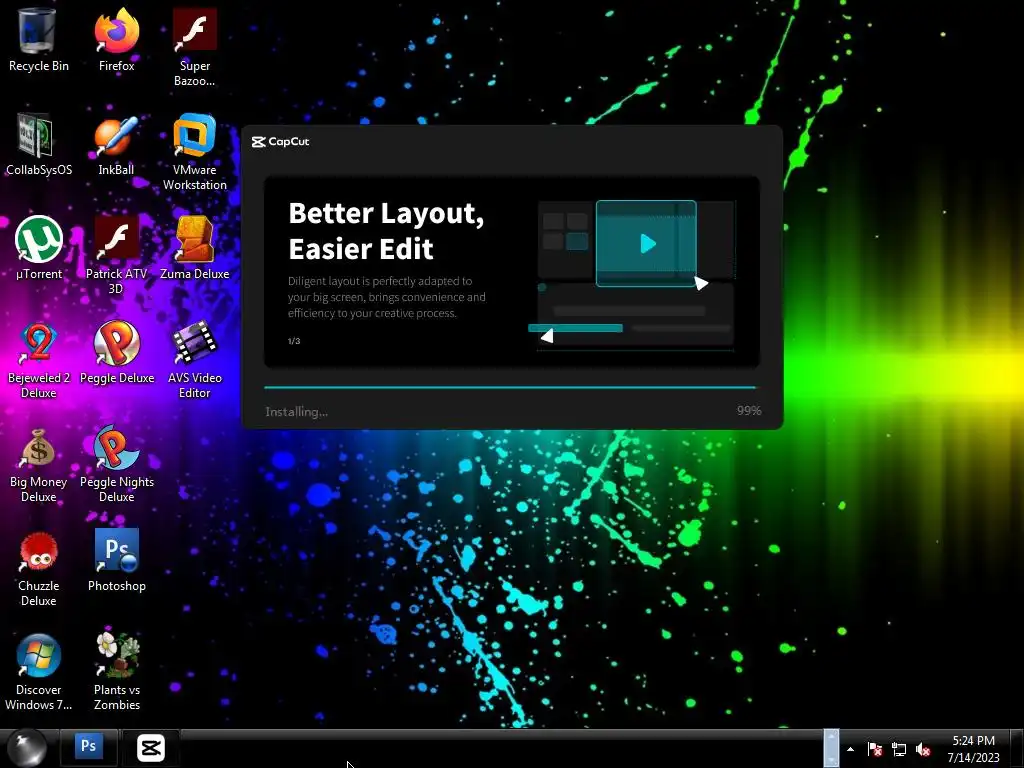Open the Windows Start orb
The image size is (1024, 768).
click(27, 748)
